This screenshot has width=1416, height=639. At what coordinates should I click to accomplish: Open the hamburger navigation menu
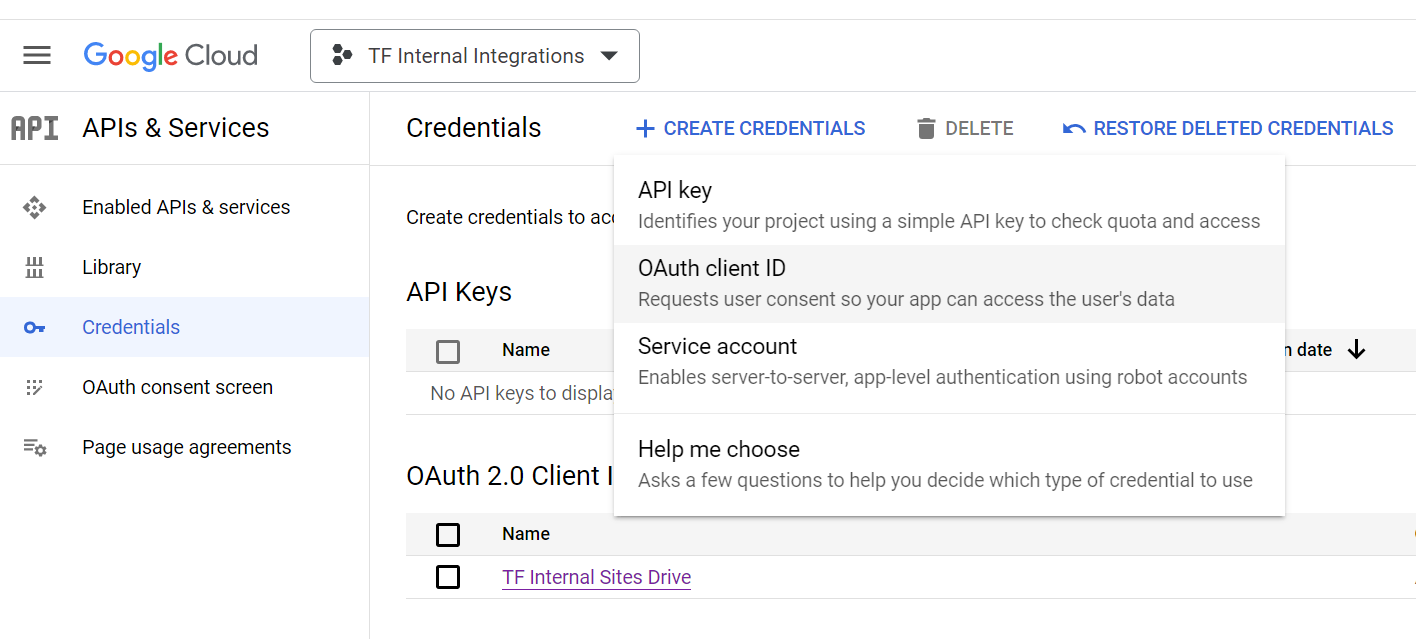point(37,55)
